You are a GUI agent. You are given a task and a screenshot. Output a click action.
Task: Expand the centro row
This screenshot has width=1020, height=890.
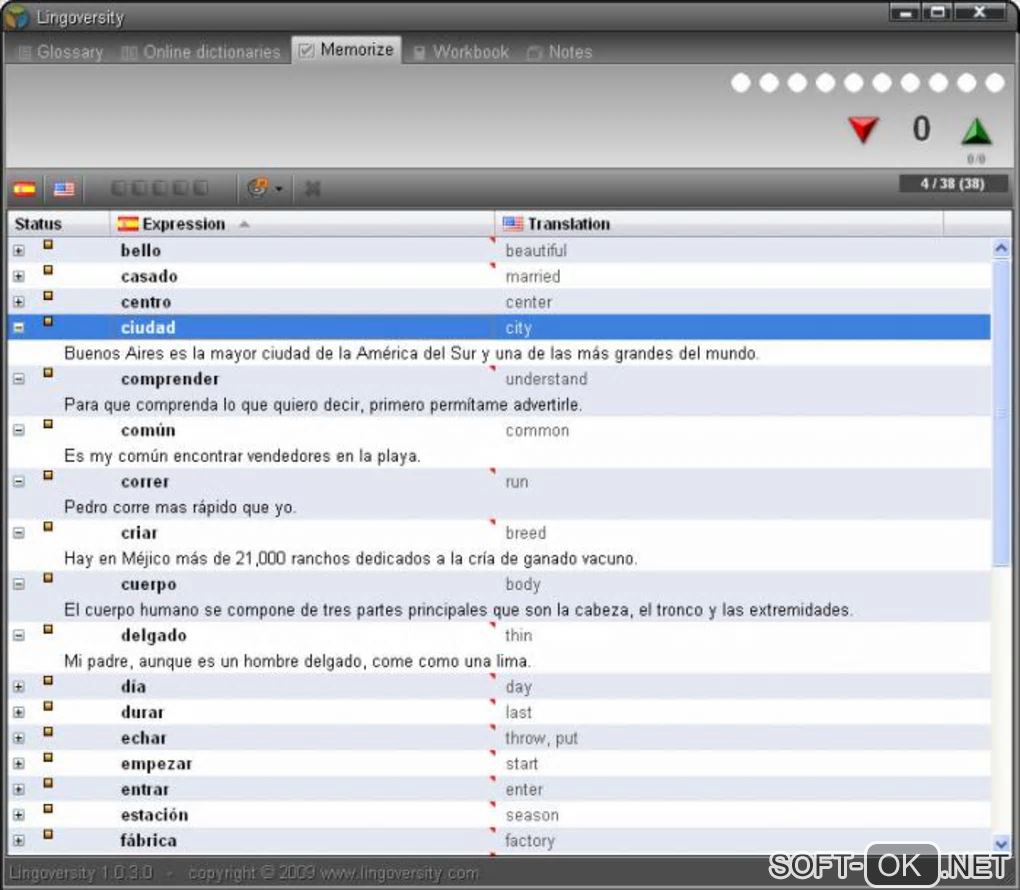tap(19, 302)
